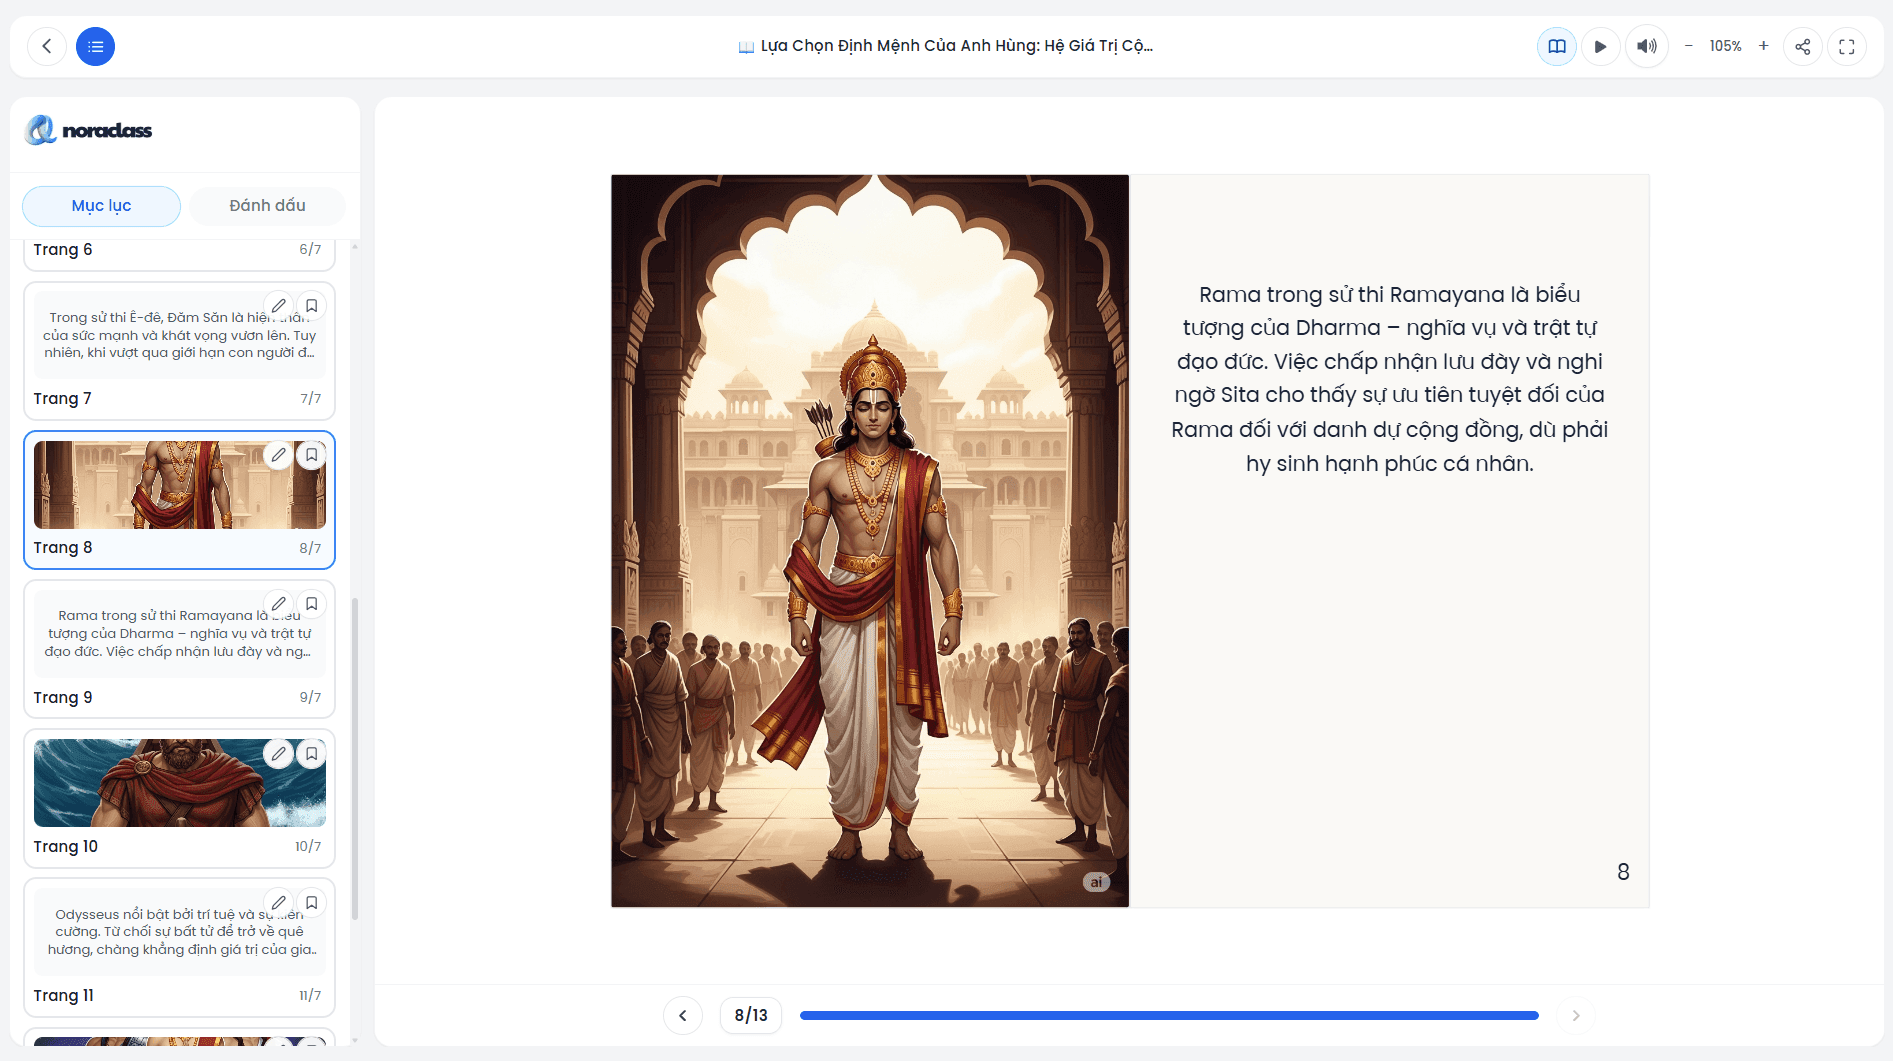1893x1061 pixels.
Task: Toggle the table of contents list button
Action: [96, 46]
